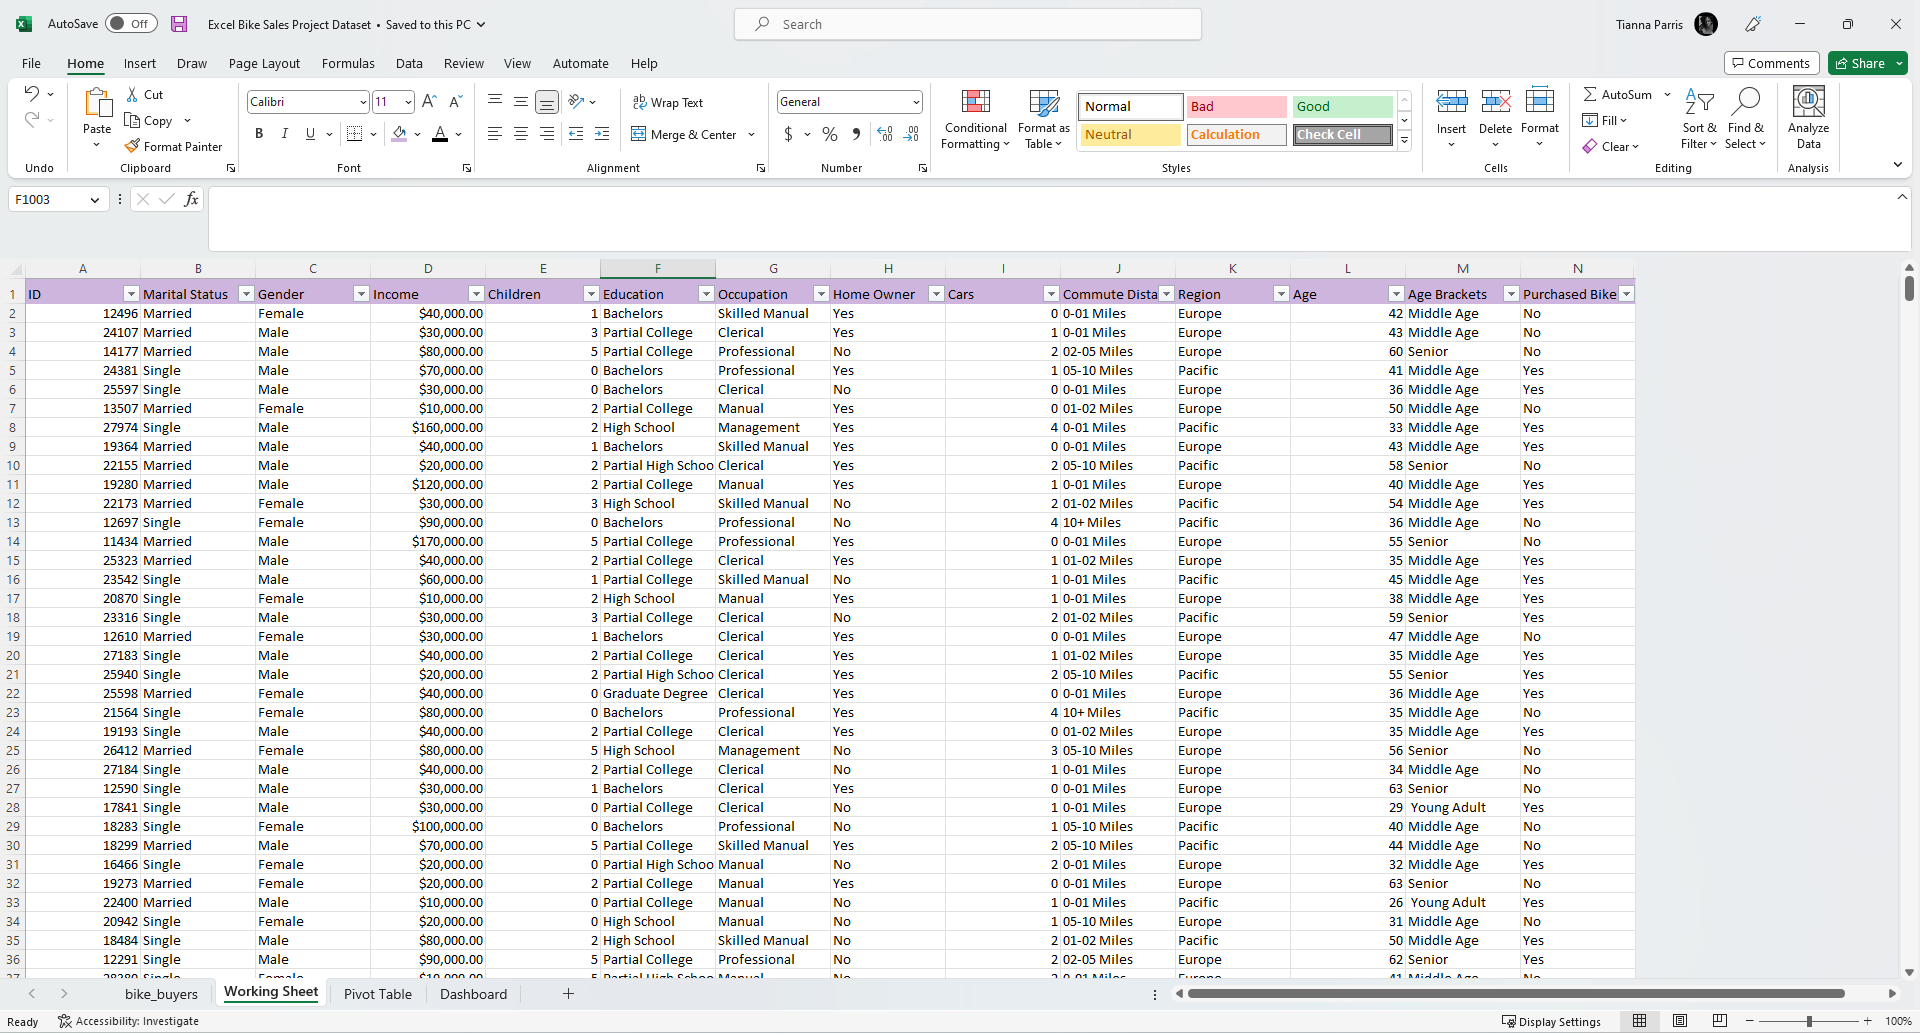The width and height of the screenshot is (1920, 1033).
Task: Open Conditional Formatting options
Action: [x=975, y=118]
